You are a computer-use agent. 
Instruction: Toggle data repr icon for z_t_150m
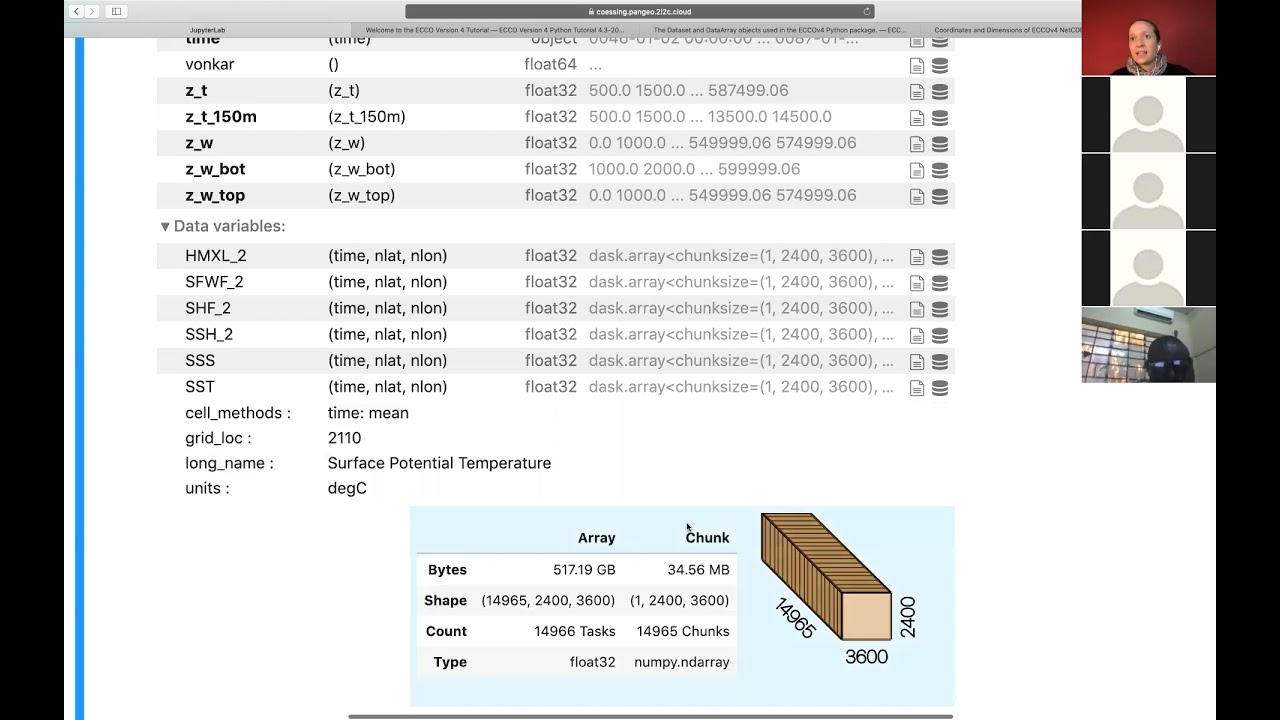tap(940, 117)
